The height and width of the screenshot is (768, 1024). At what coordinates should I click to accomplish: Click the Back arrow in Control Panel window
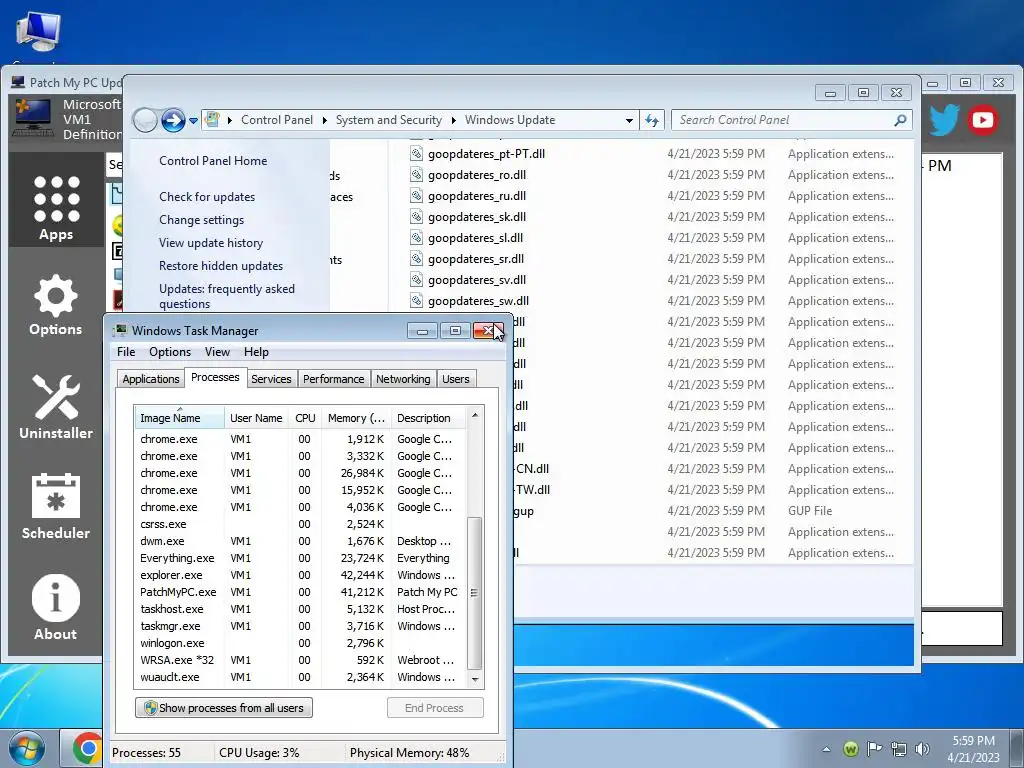pyautogui.click(x=145, y=120)
